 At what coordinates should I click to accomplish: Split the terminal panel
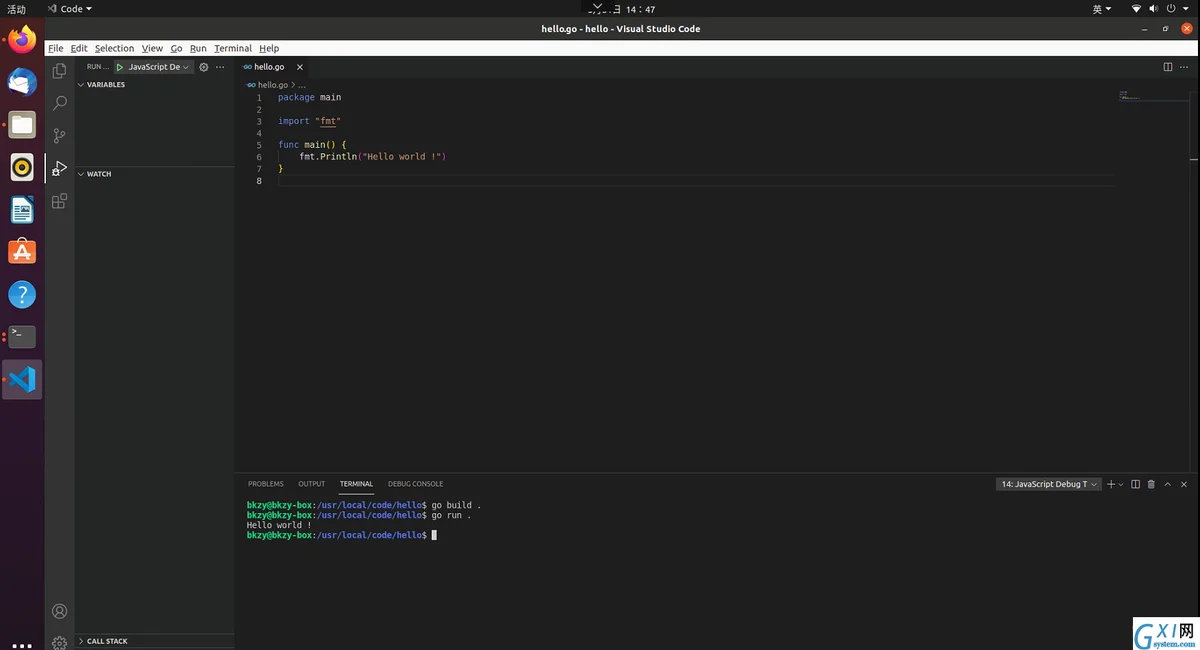tap(1135, 484)
